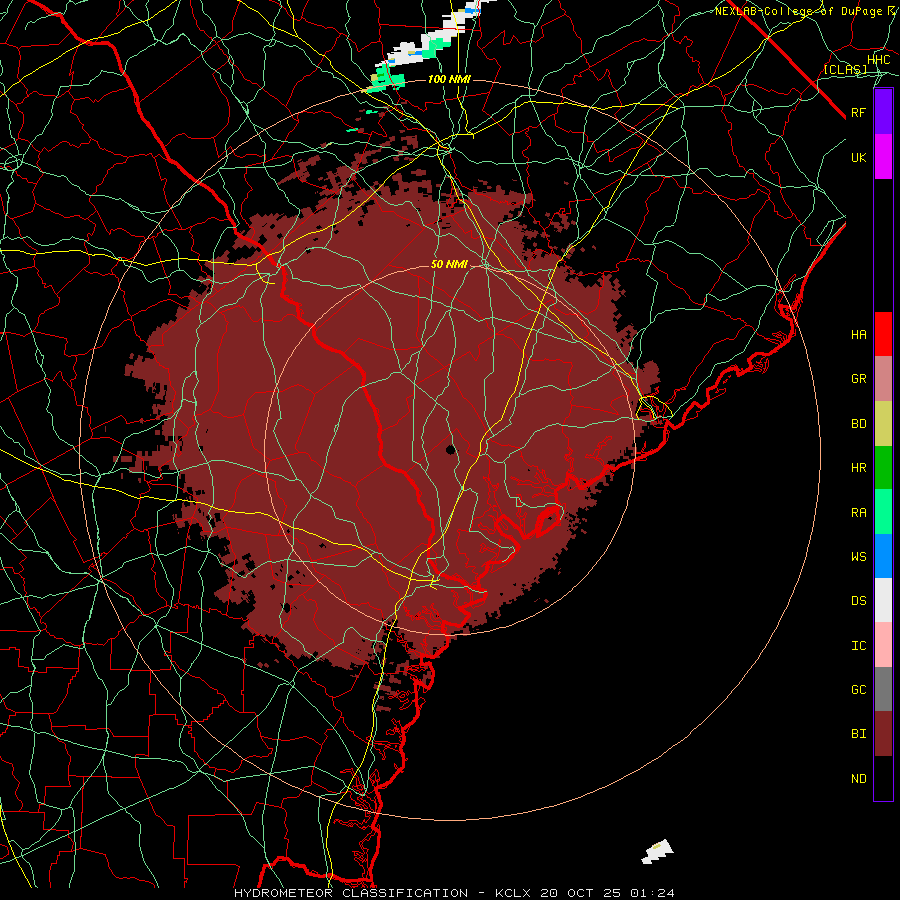Click the 50 NMI range ring label
The width and height of the screenshot is (900, 900).
pyautogui.click(x=449, y=264)
